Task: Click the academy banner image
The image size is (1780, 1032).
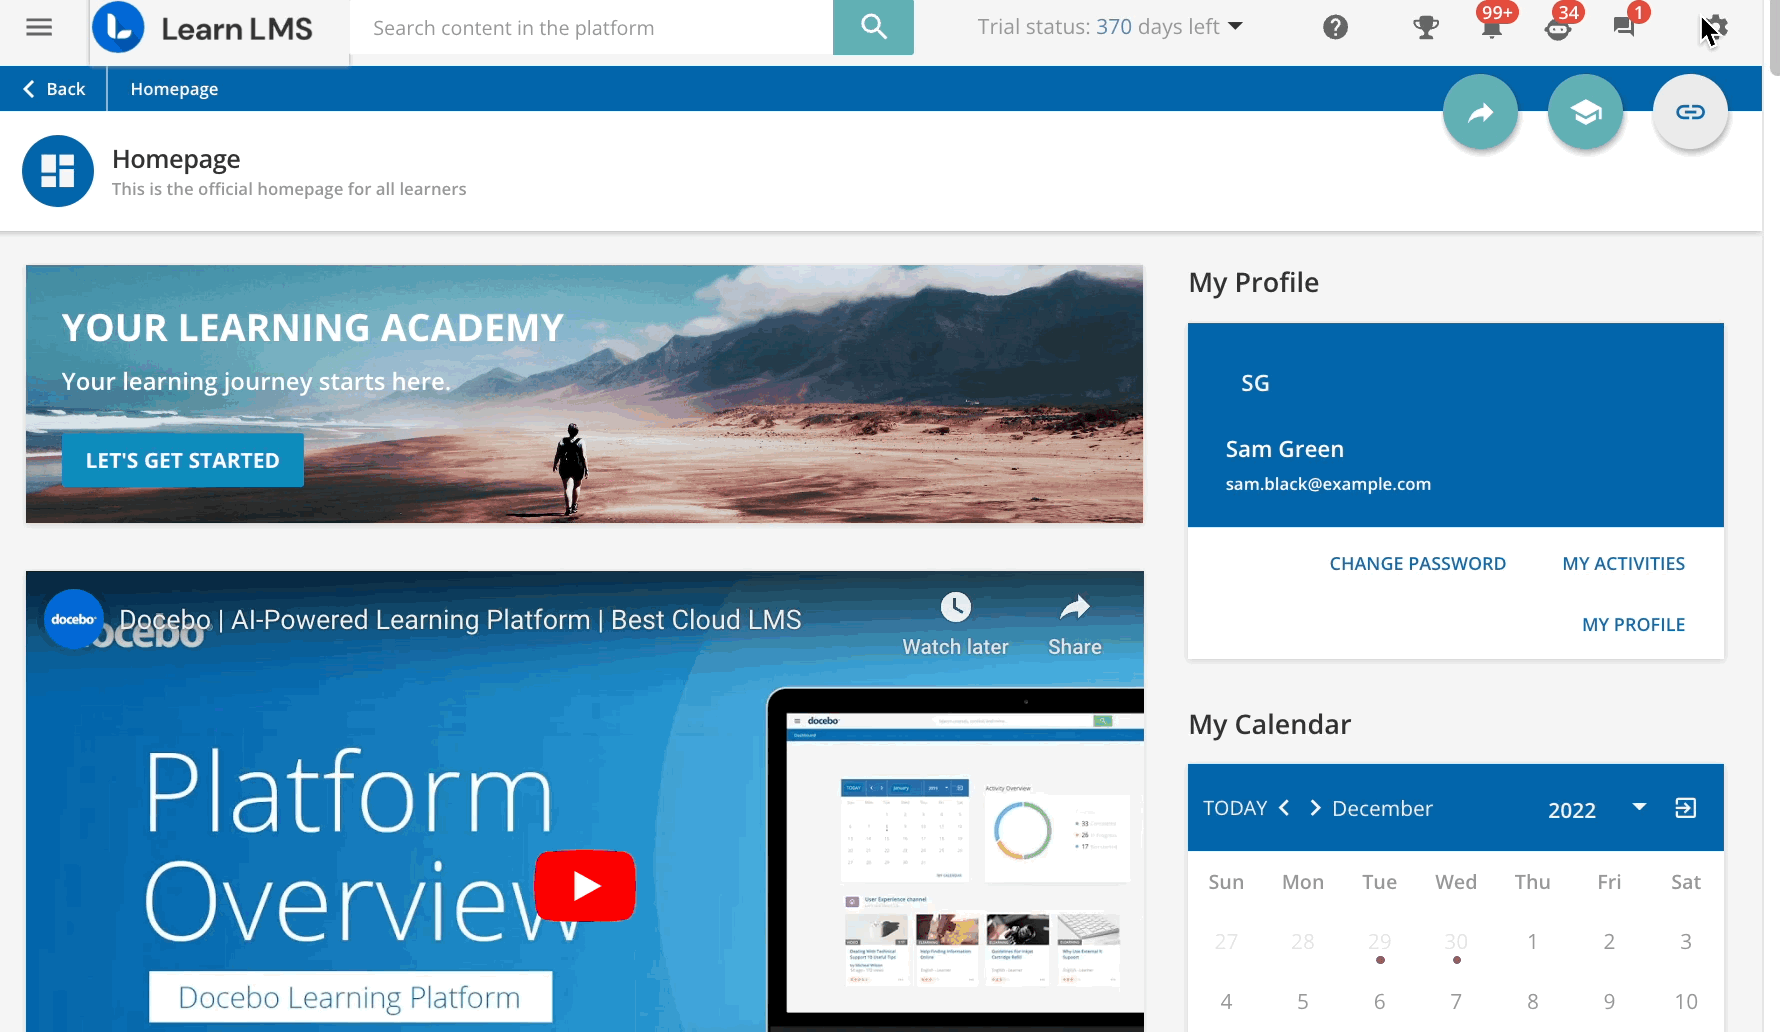Action: coord(584,394)
